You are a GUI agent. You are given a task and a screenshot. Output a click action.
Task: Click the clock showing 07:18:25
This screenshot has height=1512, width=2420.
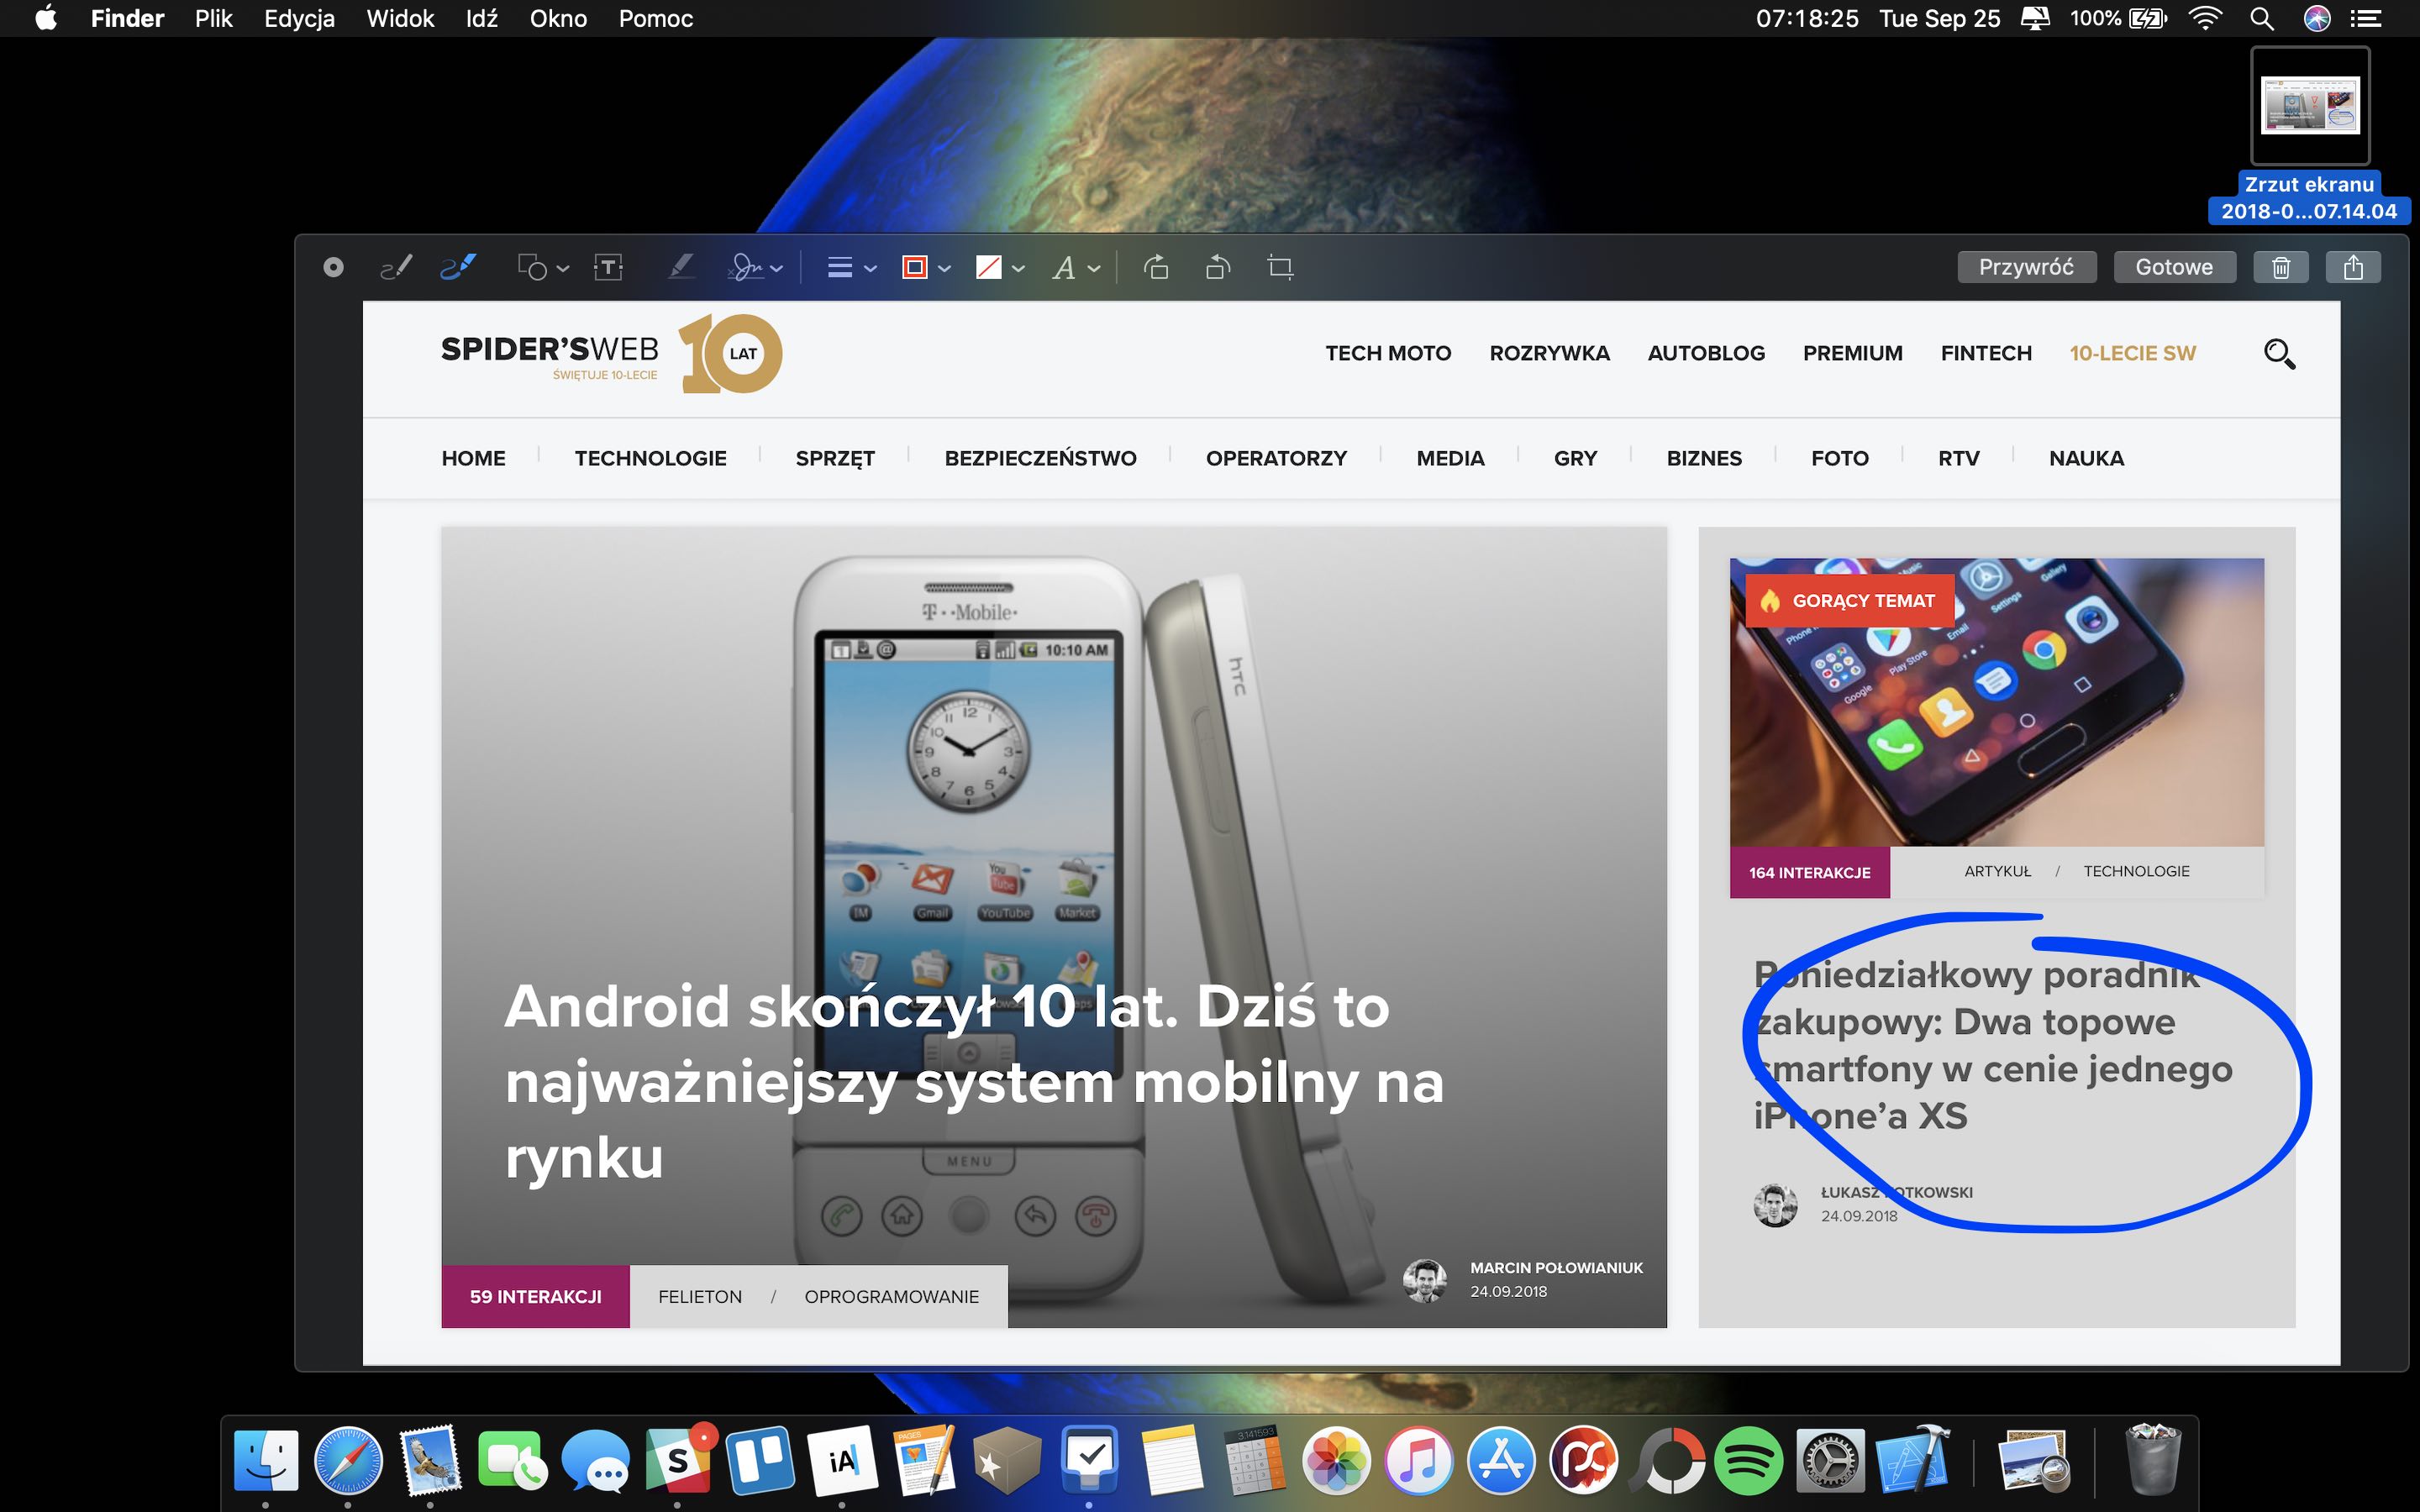point(1807,18)
